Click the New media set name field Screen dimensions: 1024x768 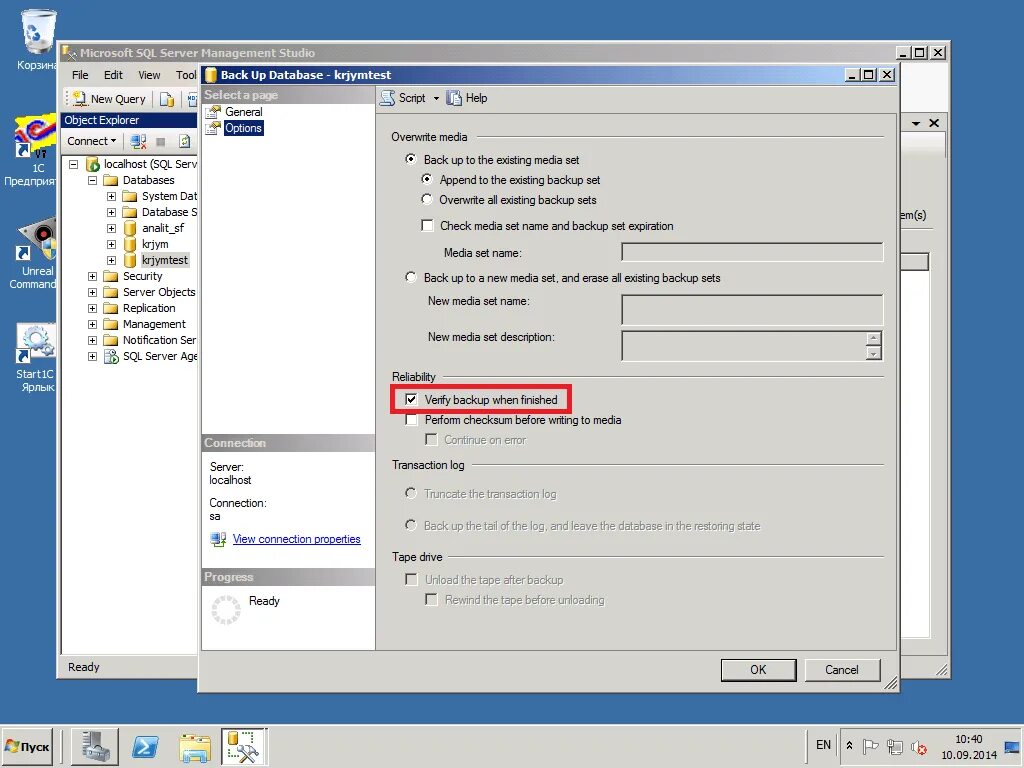click(x=752, y=310)
